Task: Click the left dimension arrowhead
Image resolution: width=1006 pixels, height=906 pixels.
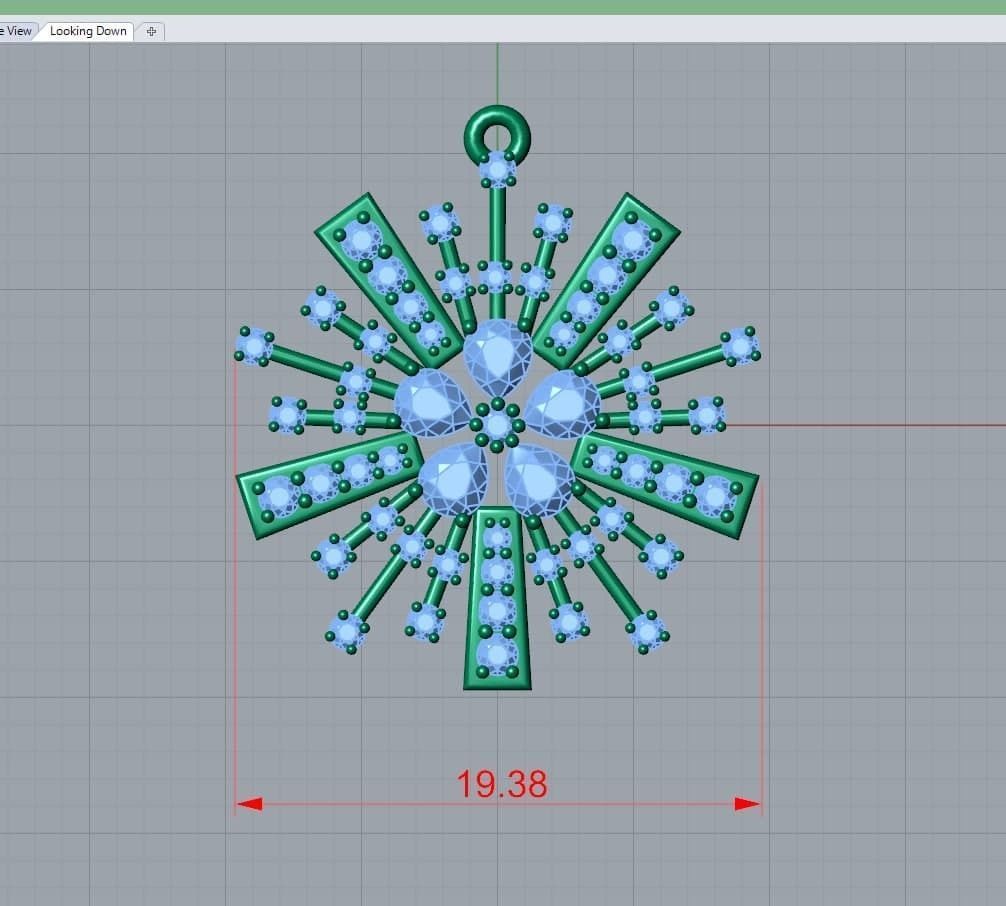Action: (250, 803)
